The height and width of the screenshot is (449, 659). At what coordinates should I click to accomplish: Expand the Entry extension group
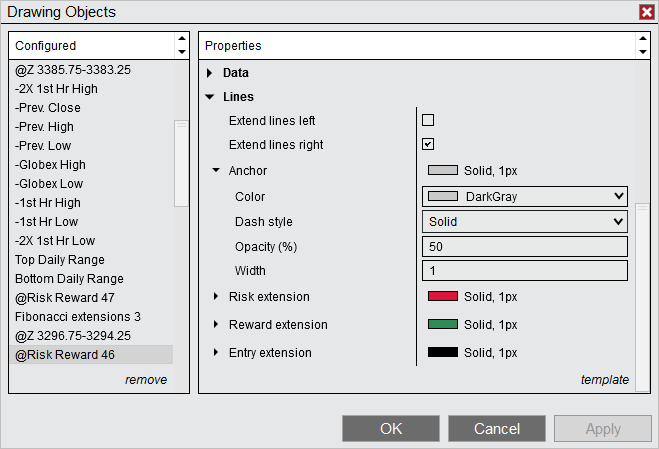point(216,352)
